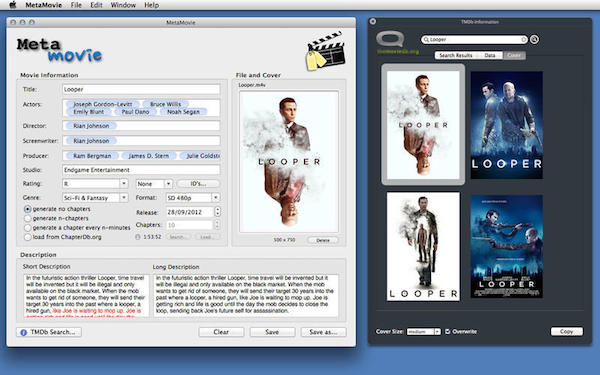Select the Paul Dano actor token
Viewport: 600px width, 375px height.
point(135,112)
